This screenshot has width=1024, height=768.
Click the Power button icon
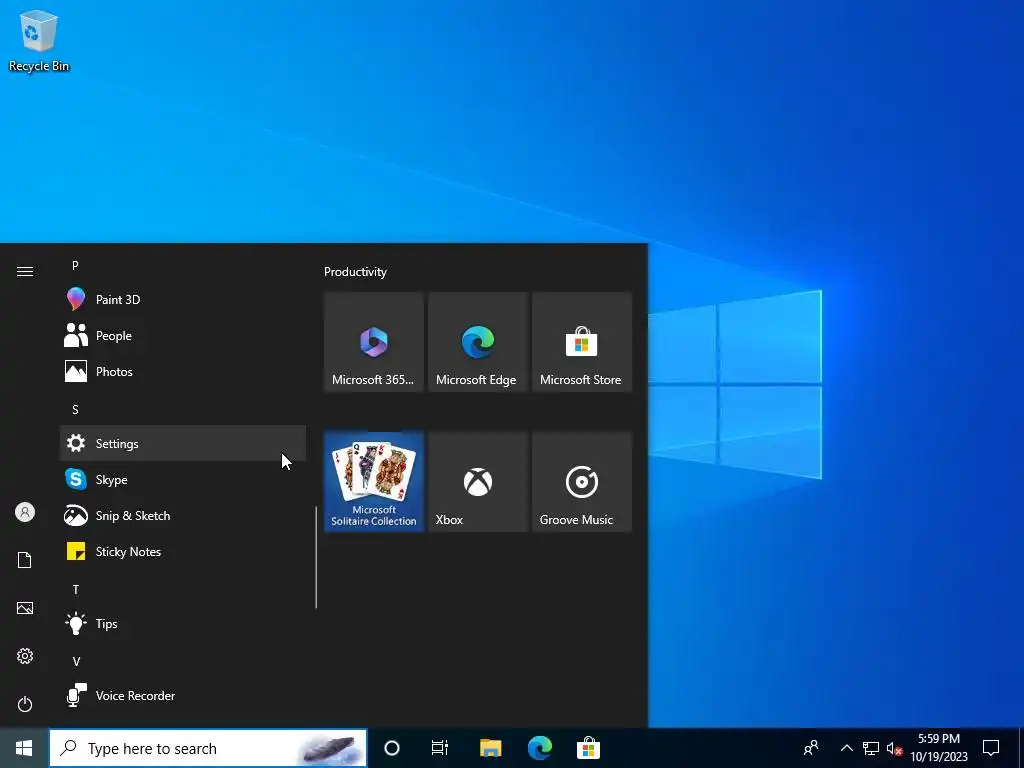[25, 704]
